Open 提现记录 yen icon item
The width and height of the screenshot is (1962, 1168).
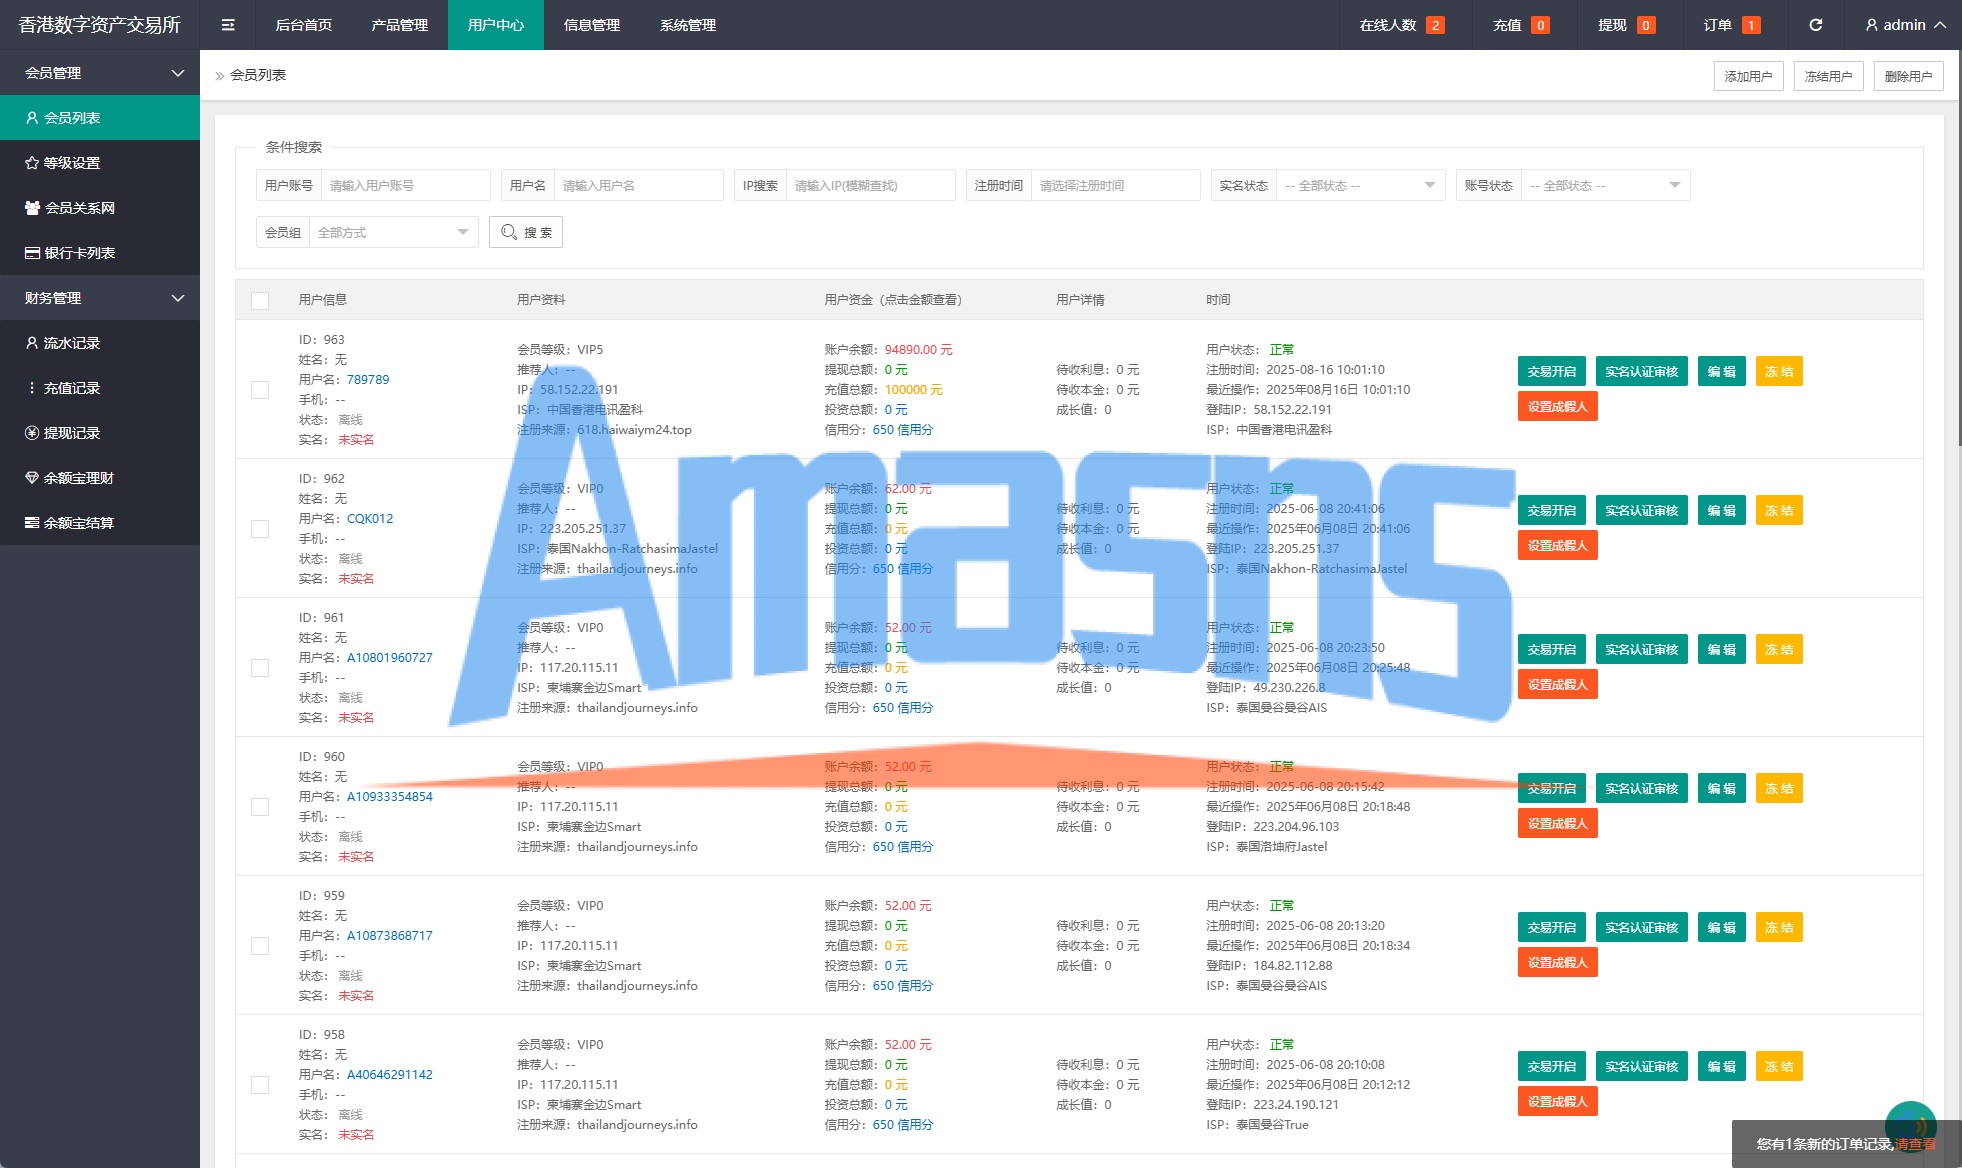[x=71, y=433]
